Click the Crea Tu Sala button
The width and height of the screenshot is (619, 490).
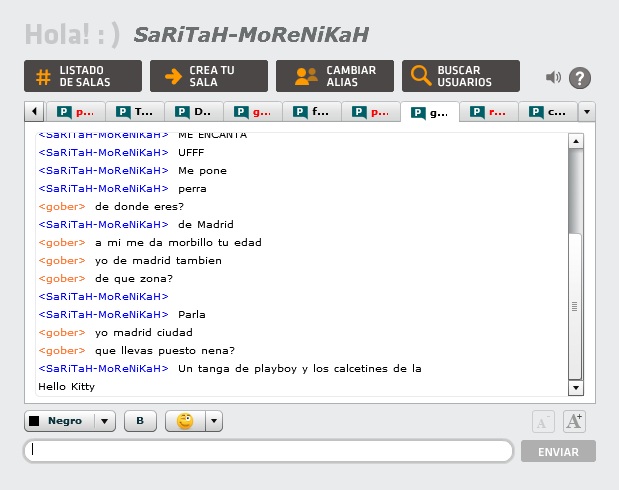pos(209,76)
